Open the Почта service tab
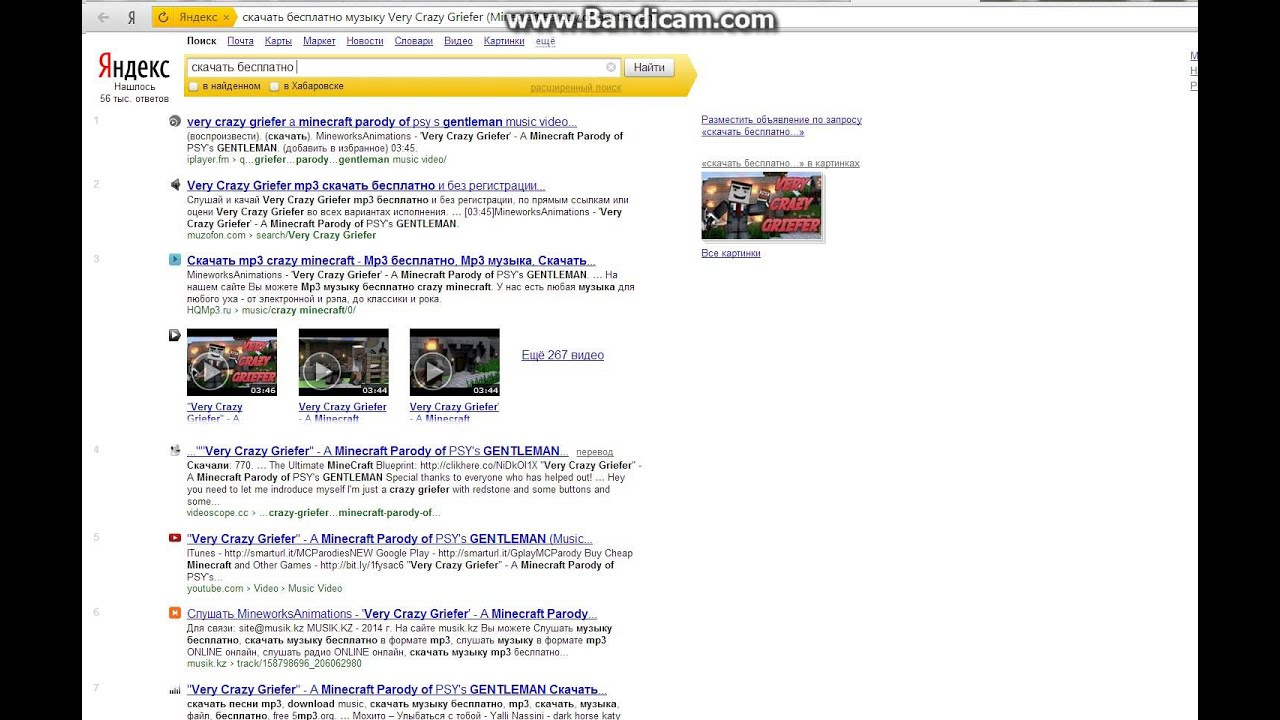Image resolution: width=1280 pixels, height=720 pixels. coord(240,41)
